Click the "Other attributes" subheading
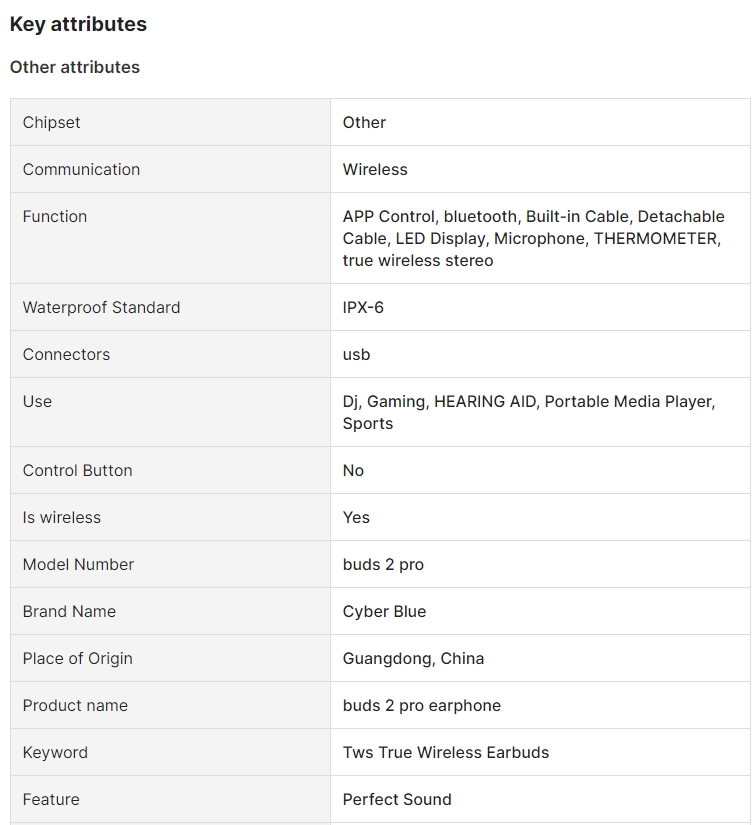The height and width of the screenshot is (825, 754). pyautogui.click(x=75, y=67)
